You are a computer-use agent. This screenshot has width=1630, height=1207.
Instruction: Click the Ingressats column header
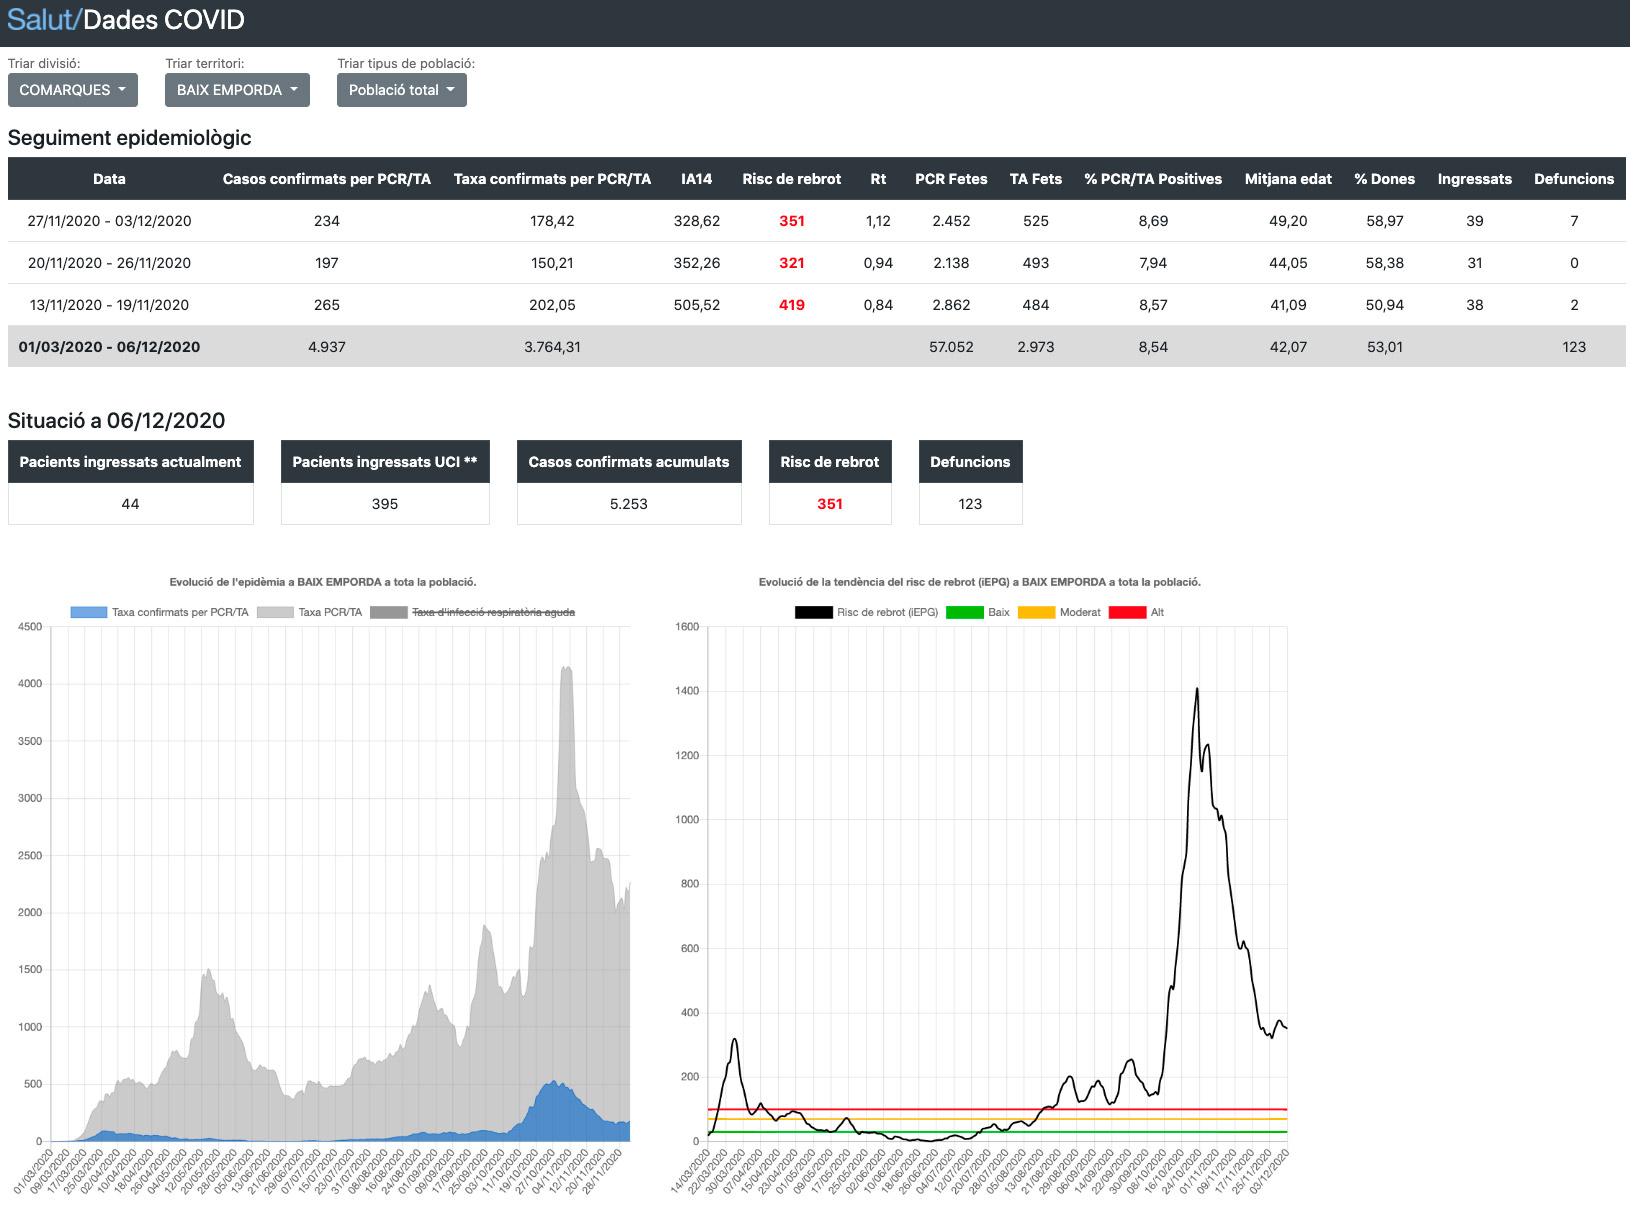[x=1475, y=179]
